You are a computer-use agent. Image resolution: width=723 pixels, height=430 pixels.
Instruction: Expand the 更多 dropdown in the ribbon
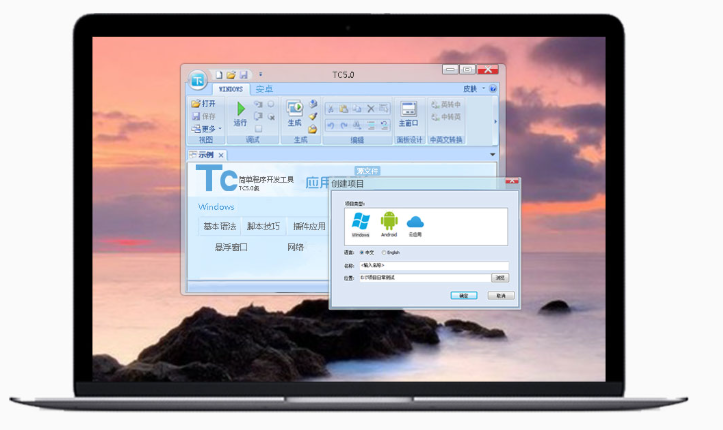[x=207, y=129]
